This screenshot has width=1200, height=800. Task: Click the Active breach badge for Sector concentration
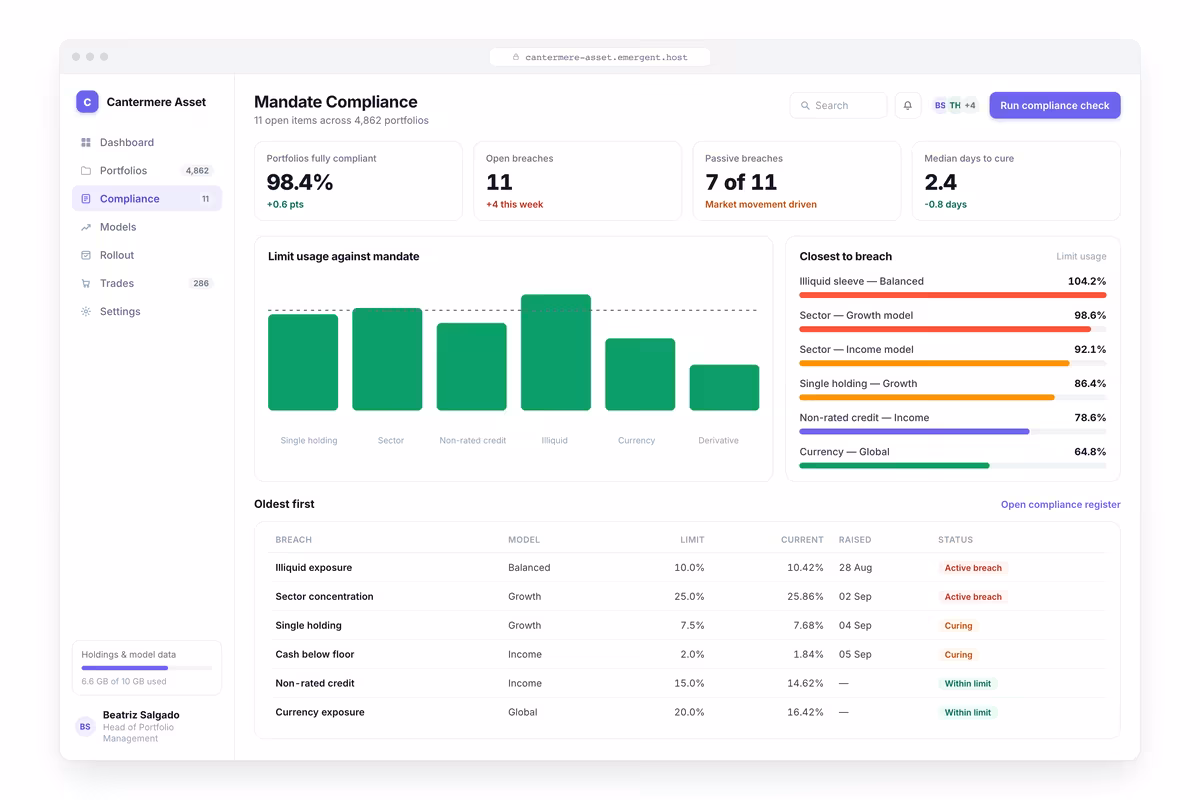click(973, 597)
